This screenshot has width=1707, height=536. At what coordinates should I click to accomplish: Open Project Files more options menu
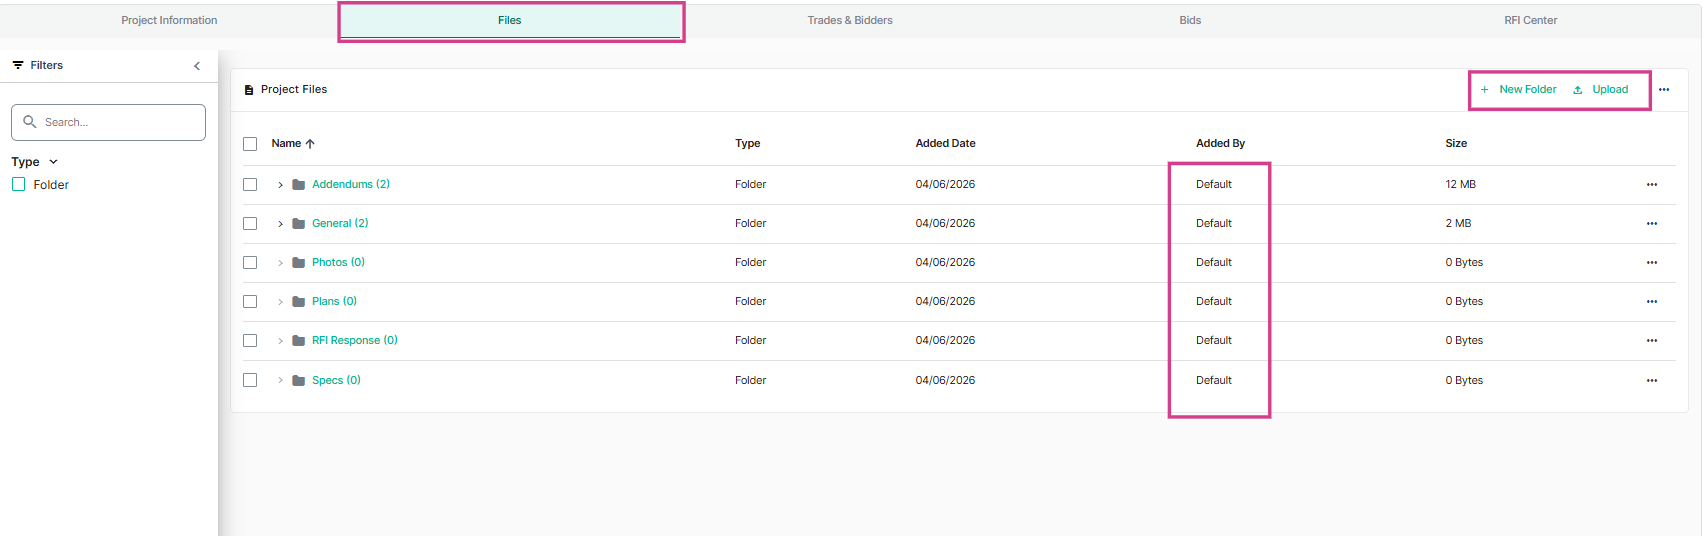pyautogui.click(x=1664, y=89)
